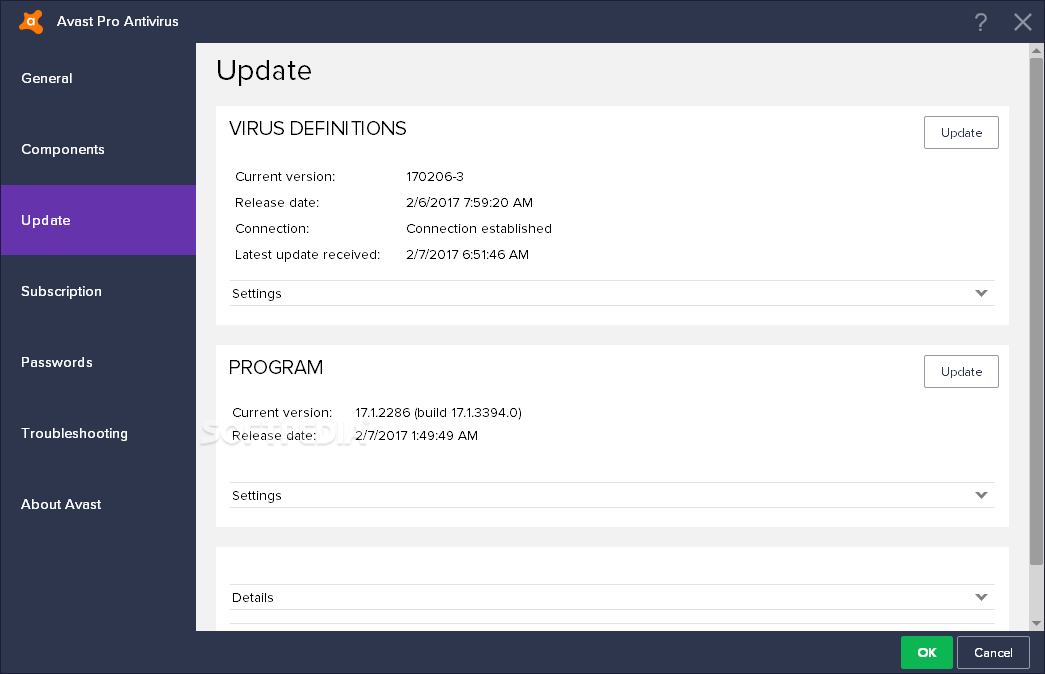1045x674 pixels.
Task: Switch to the Passwords section
Action: (98, 362)
